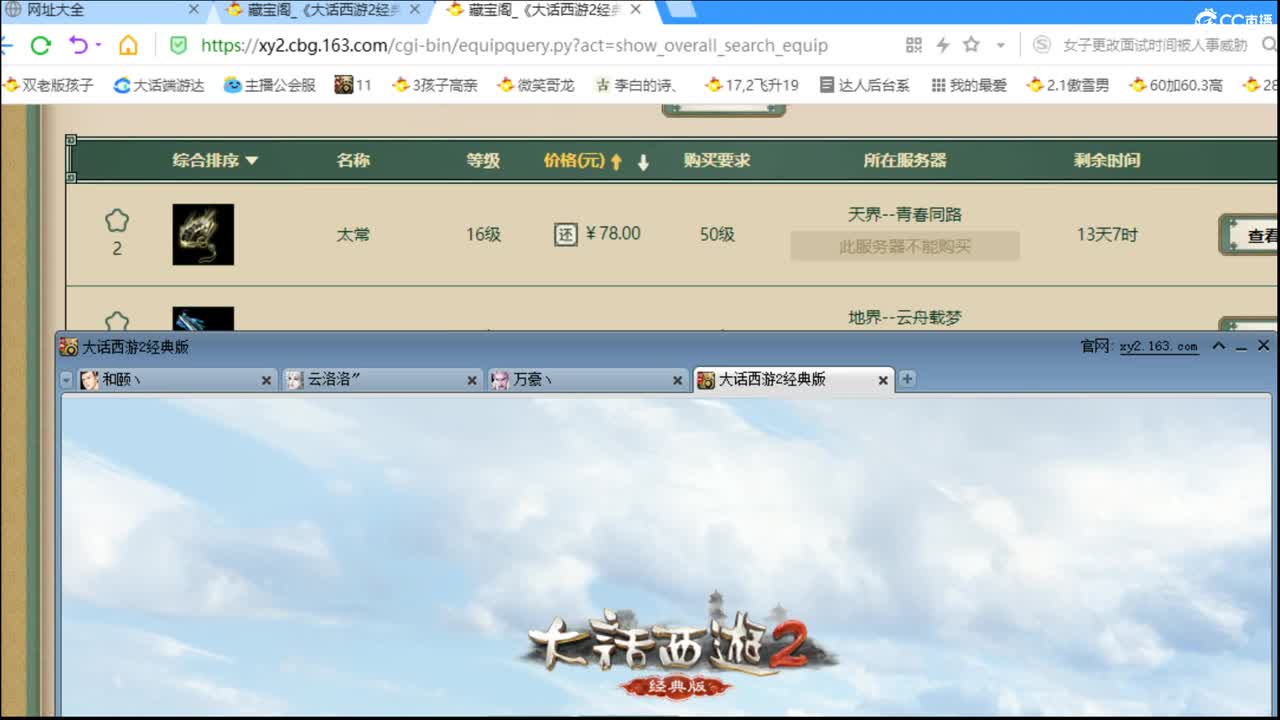
Task: Click the price ¥78.00
Action: click(613, 233)
